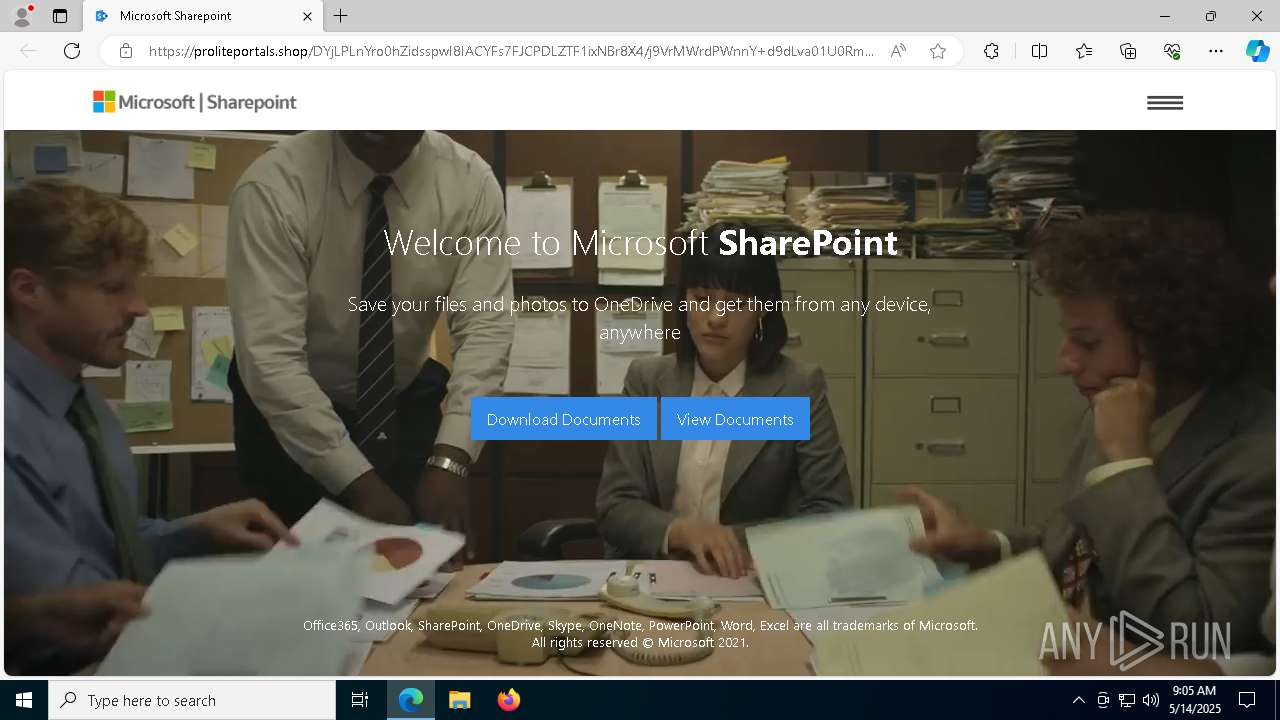Refresh the current page
This screenshot has height=720, width=1280.
72,51
